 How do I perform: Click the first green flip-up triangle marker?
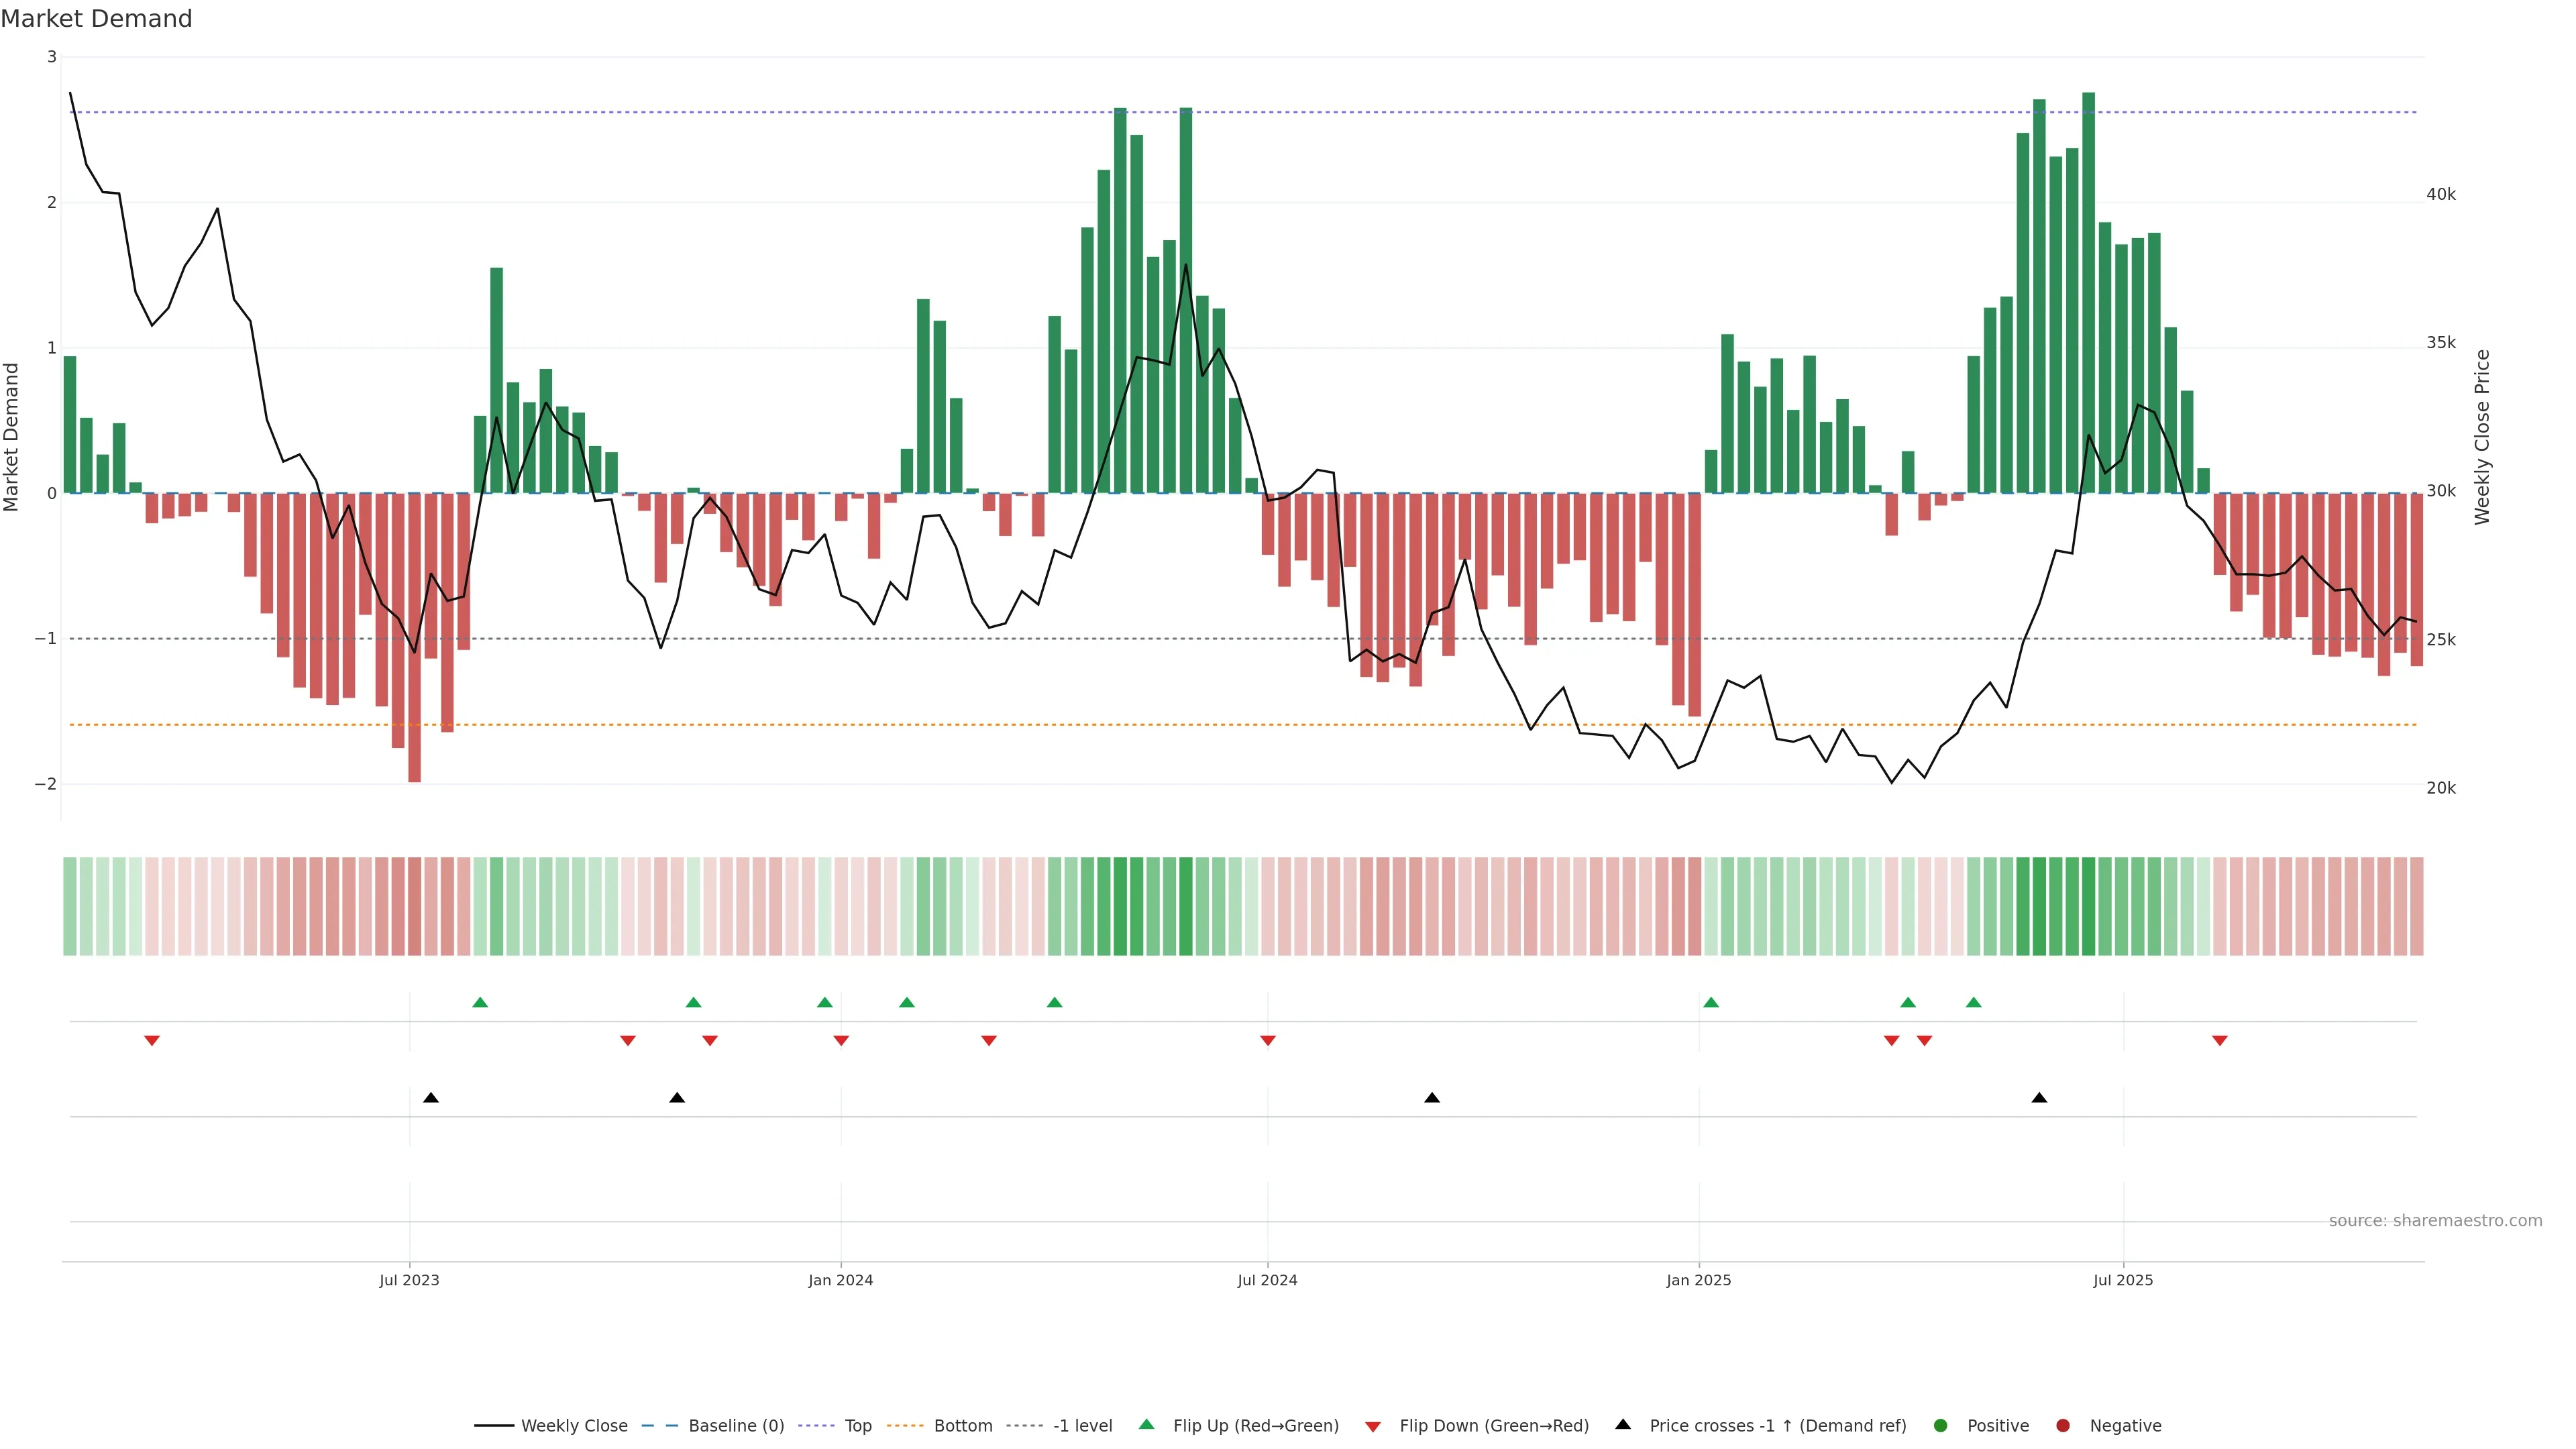tap(480, 1002)
